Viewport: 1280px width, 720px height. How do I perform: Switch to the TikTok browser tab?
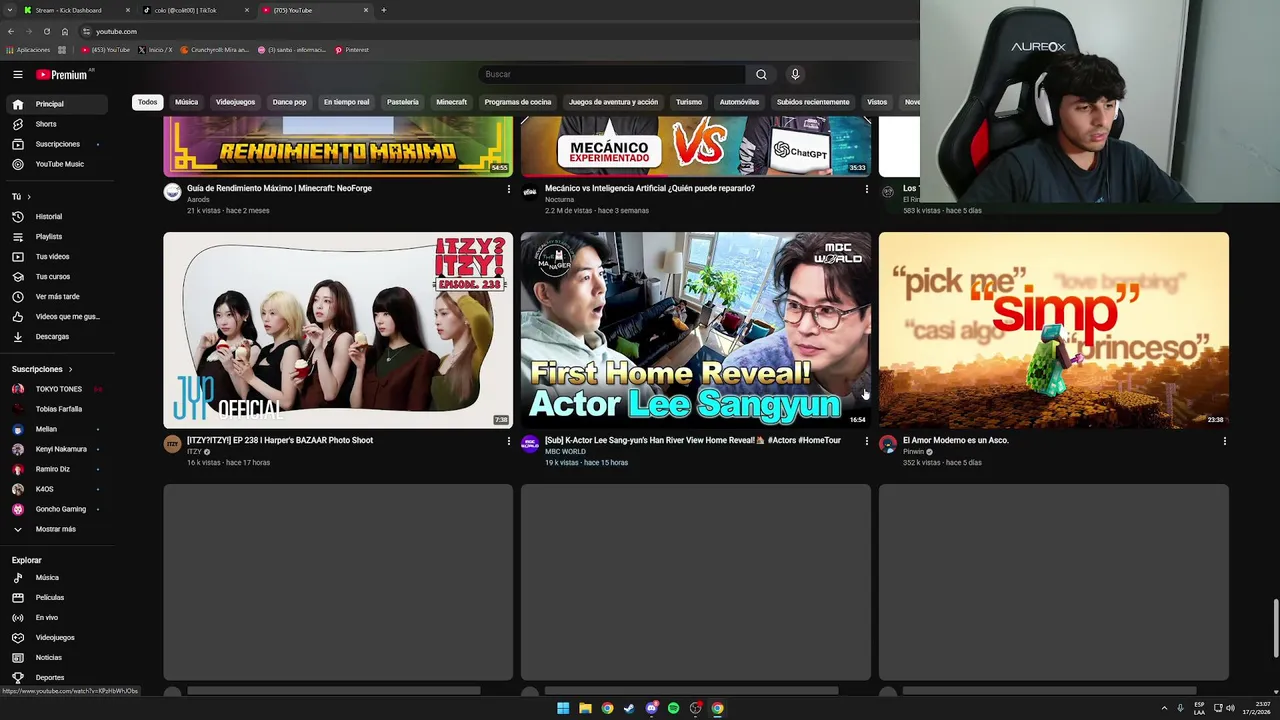(x=195, y=10)
